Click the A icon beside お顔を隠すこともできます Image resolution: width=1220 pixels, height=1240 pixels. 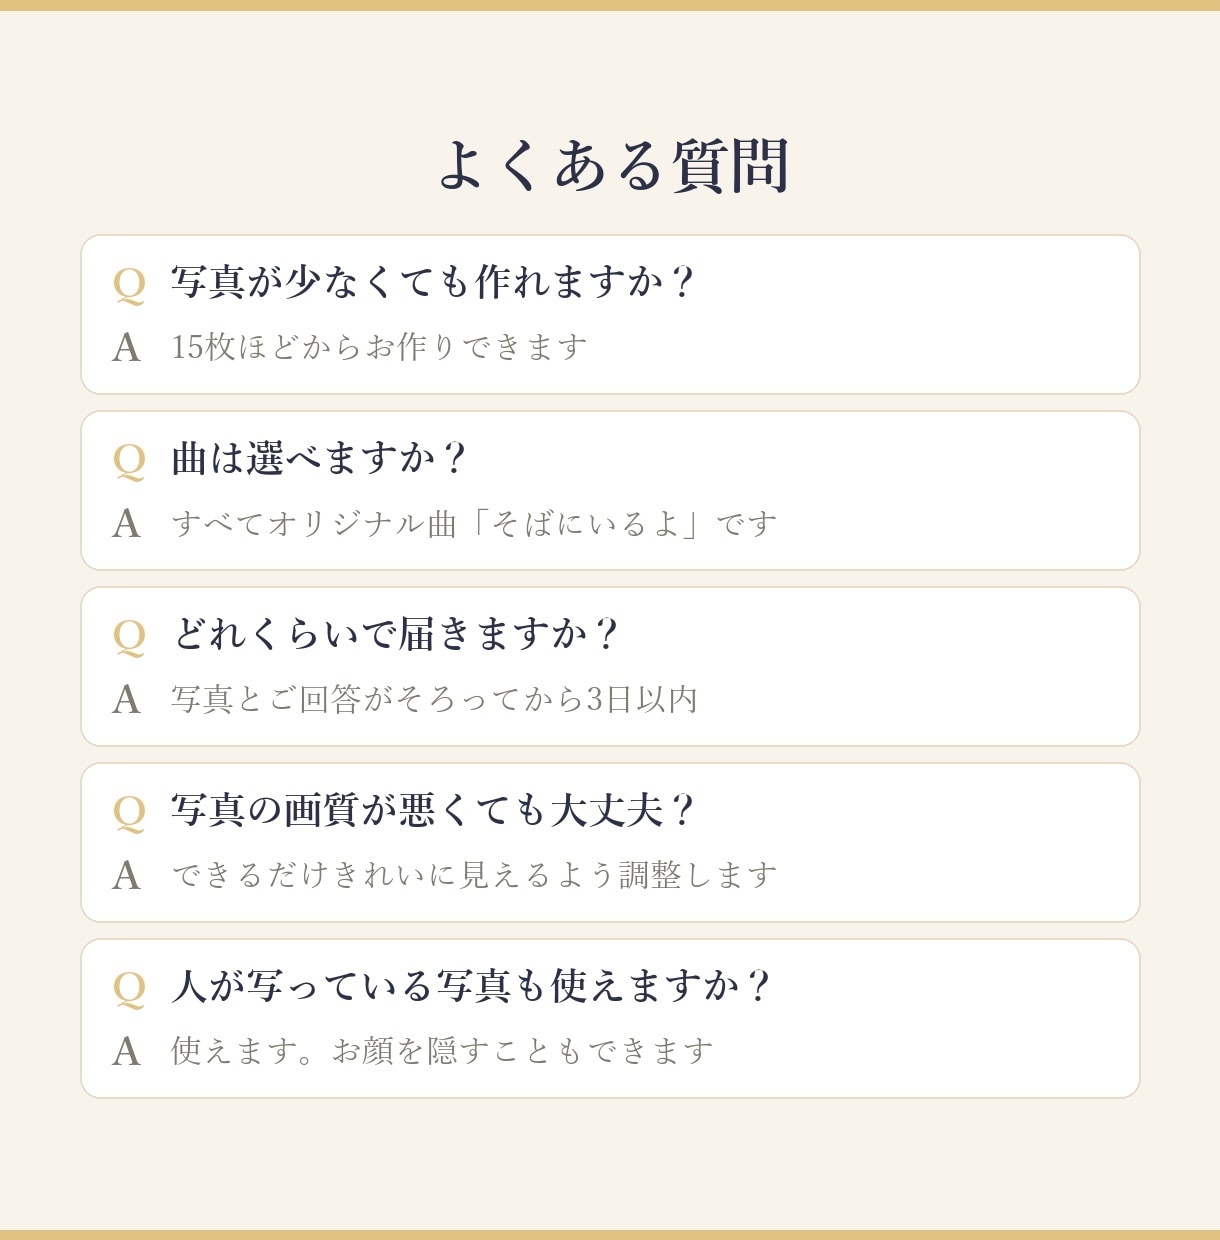pyautogui.click(x=126, y=1052)
